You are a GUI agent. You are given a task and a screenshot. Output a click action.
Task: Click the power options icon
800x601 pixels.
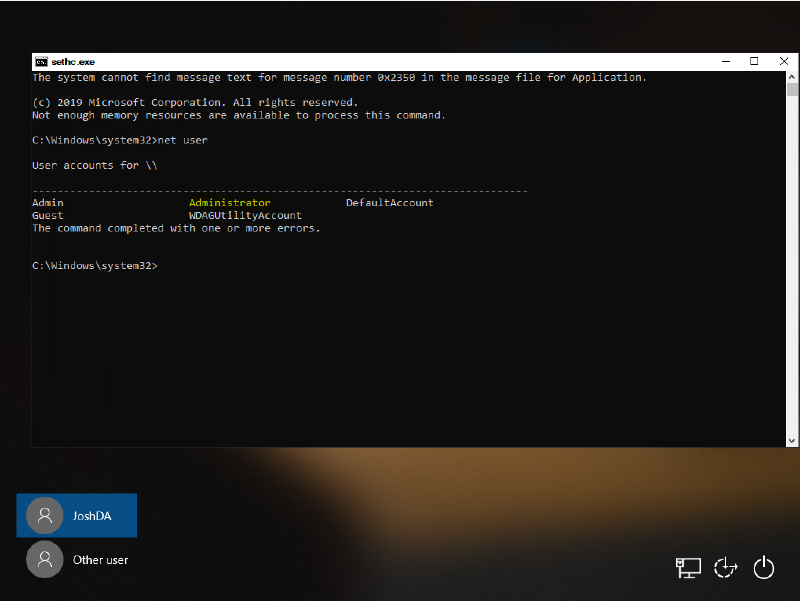764,568
